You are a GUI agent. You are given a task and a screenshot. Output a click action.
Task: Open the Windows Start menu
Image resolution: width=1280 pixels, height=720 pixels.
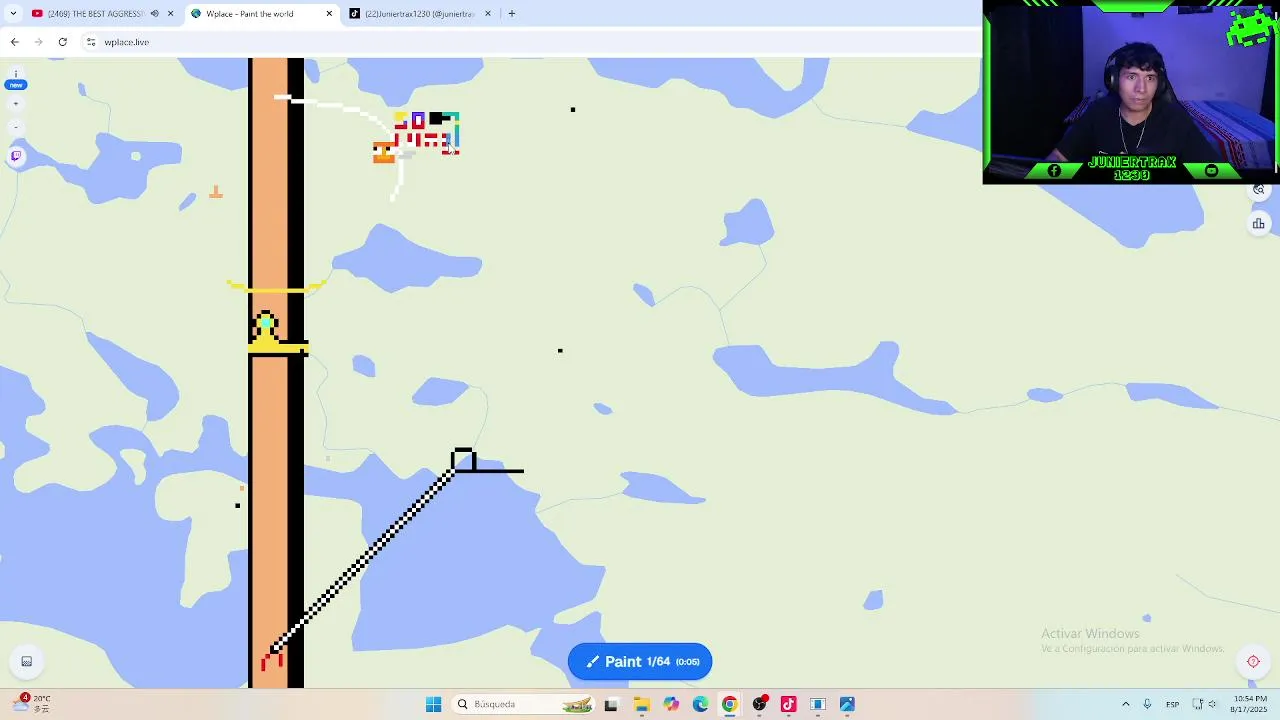click(x=433, y=704)
